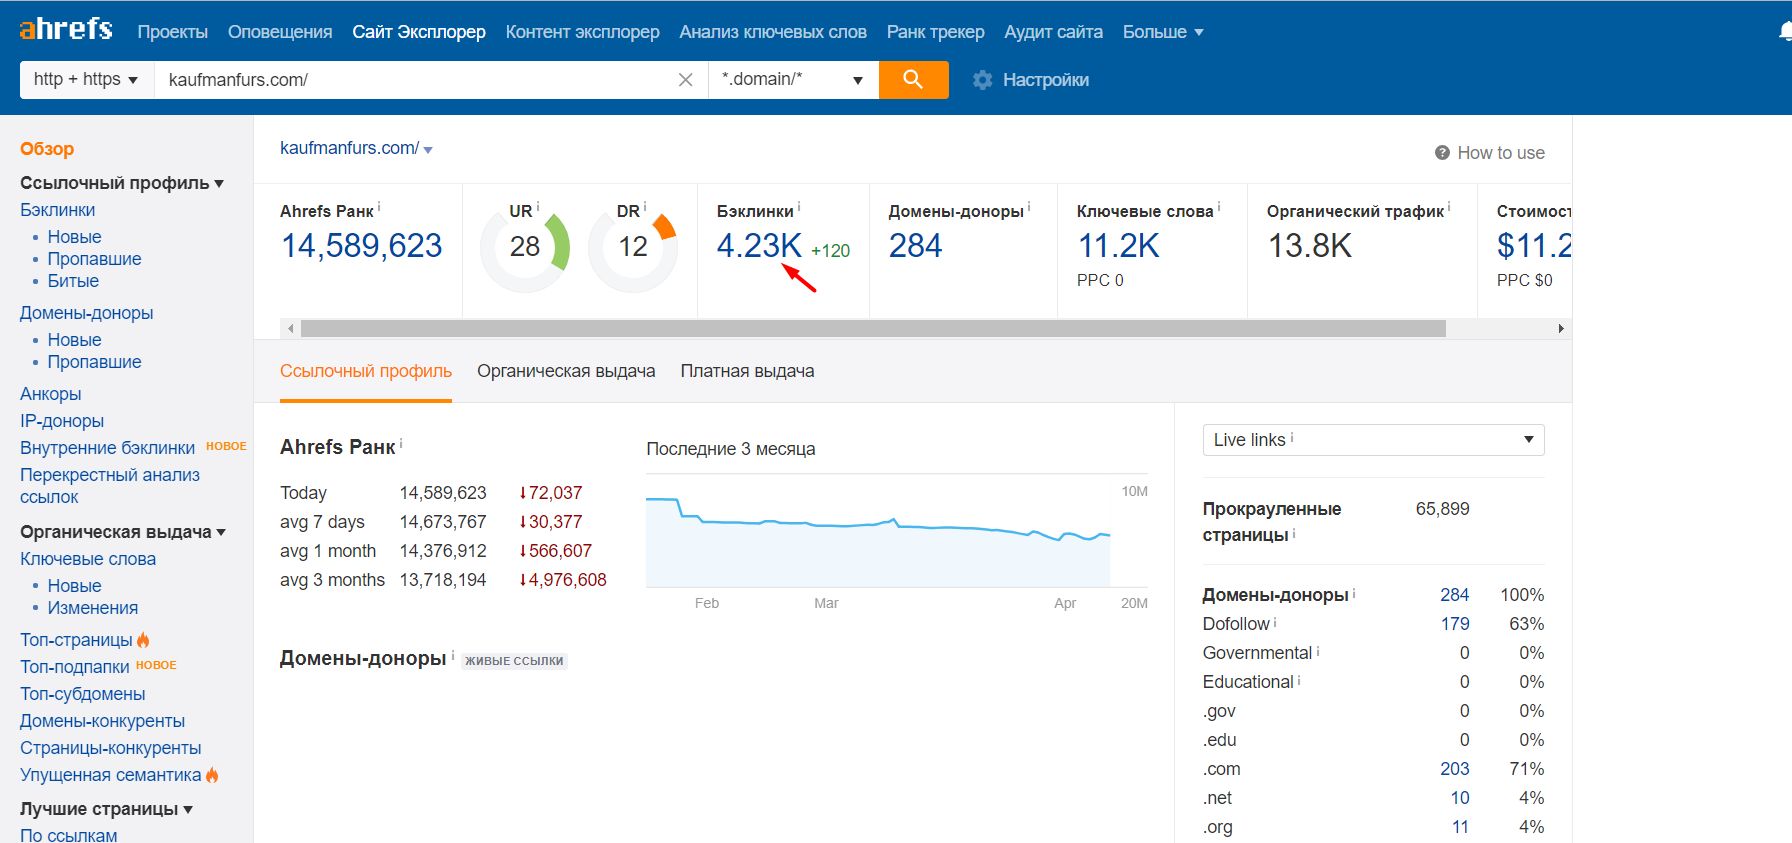The width and height of the screenshot is (1792, 843).
Task: Open Ключевые слова in the sidebar
Action: click(x=88, y=559)
